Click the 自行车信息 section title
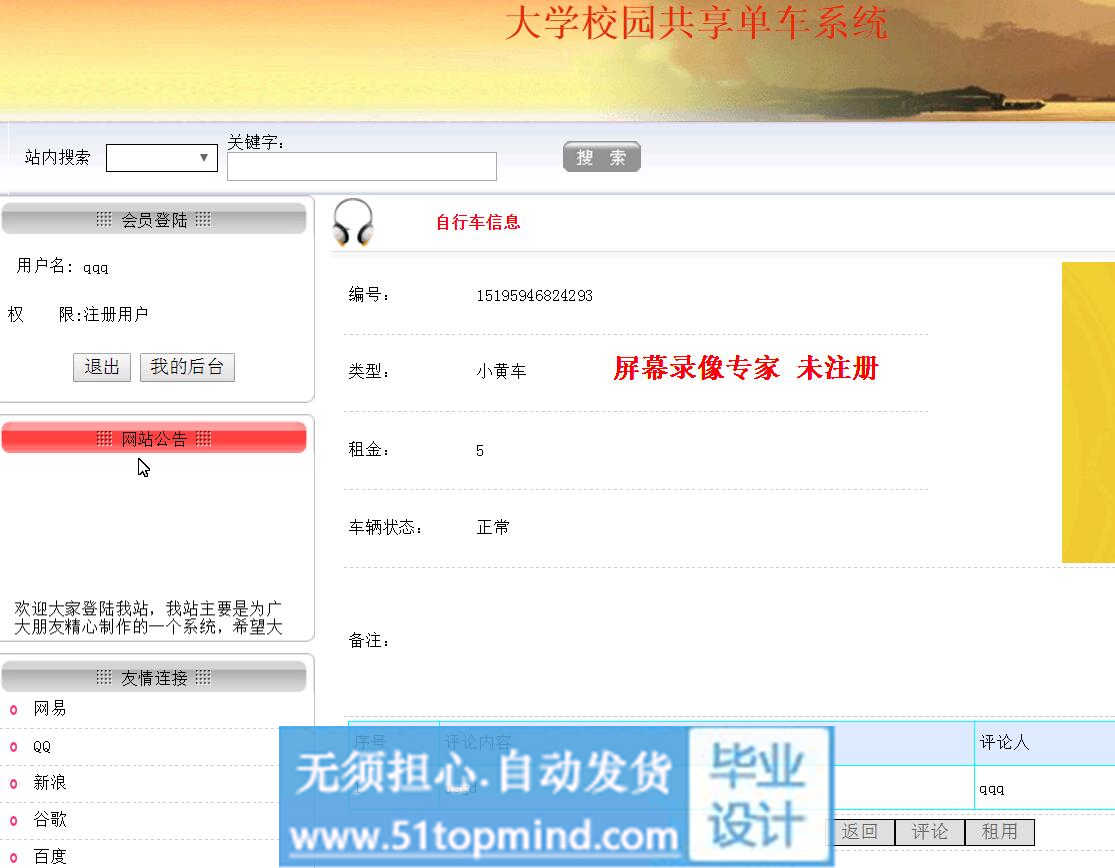The image size is (1115, 868). point(478,223)
